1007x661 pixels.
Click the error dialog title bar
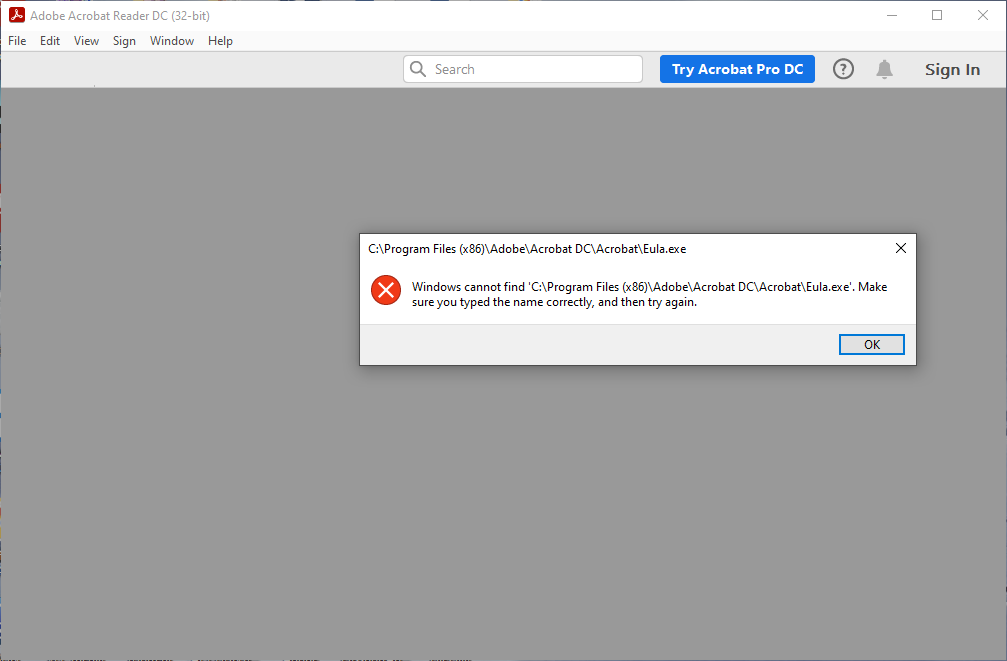(x=600, y=248)
